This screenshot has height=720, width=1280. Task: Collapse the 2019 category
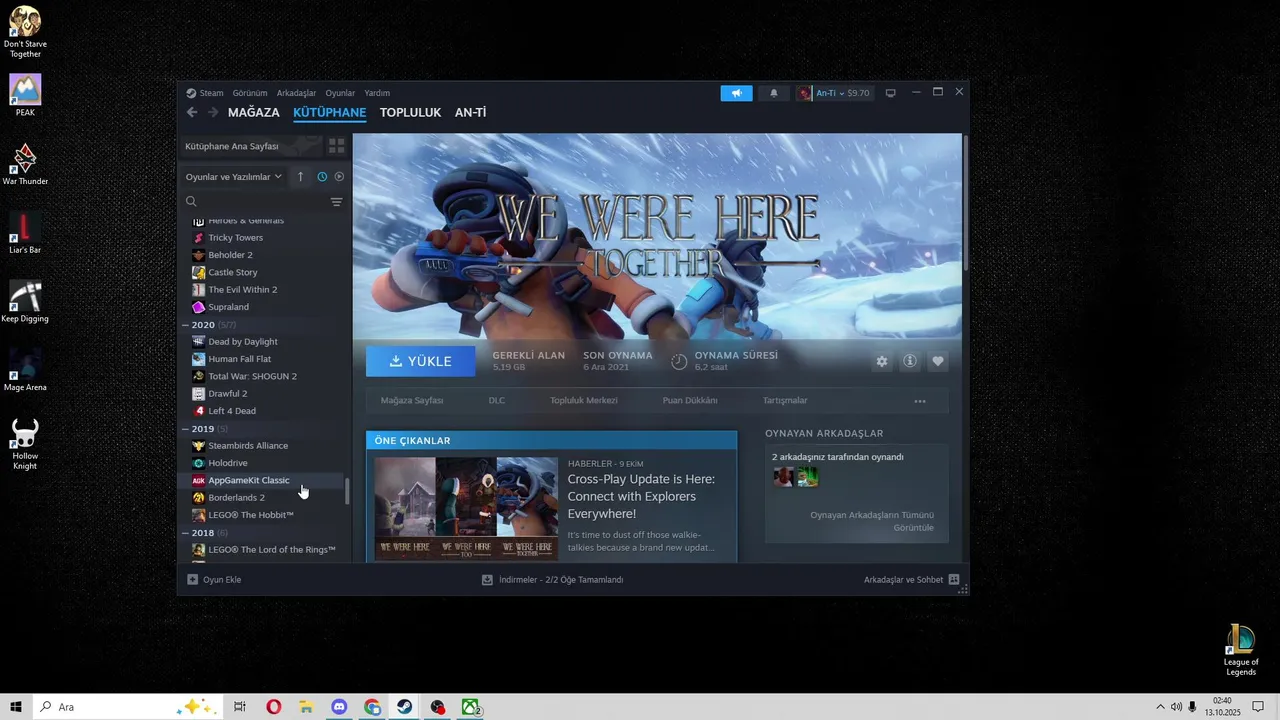click(x=186, y=429)
